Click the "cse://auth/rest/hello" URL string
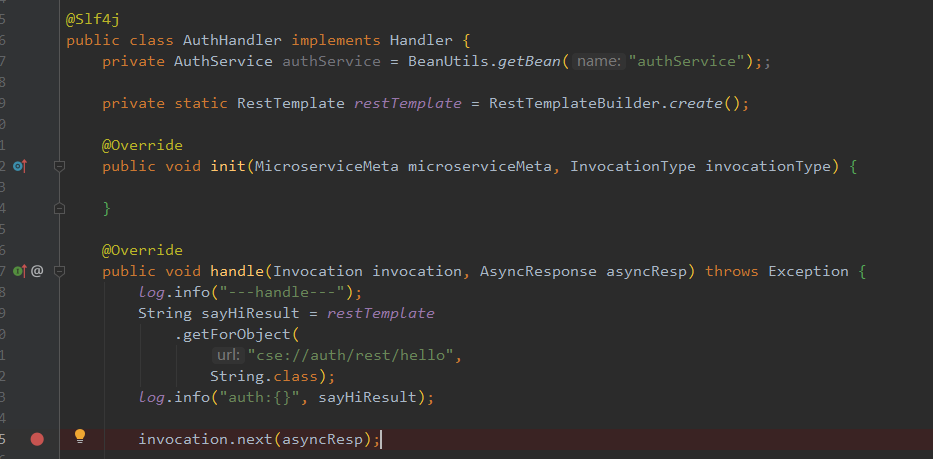The height and width of the screenshot is (459, 933). pos(350,355)
